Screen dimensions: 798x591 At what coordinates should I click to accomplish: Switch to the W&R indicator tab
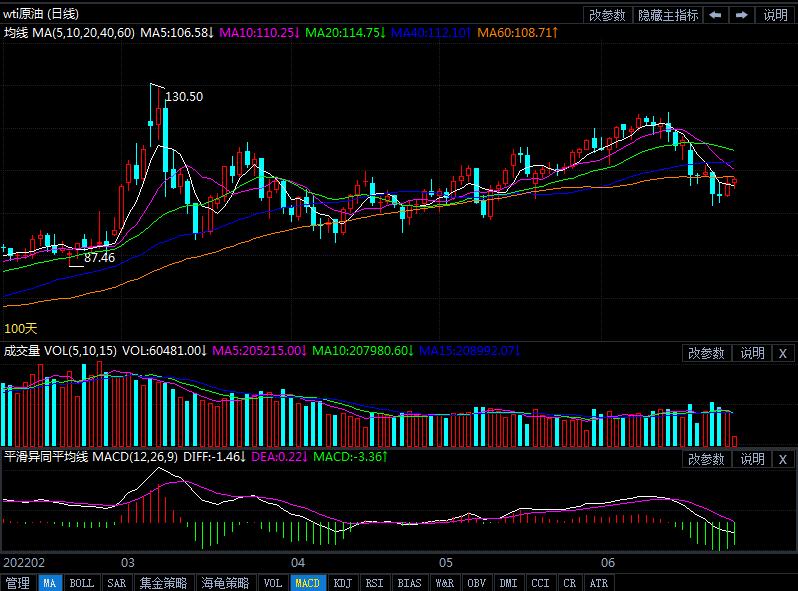(444, 583)
